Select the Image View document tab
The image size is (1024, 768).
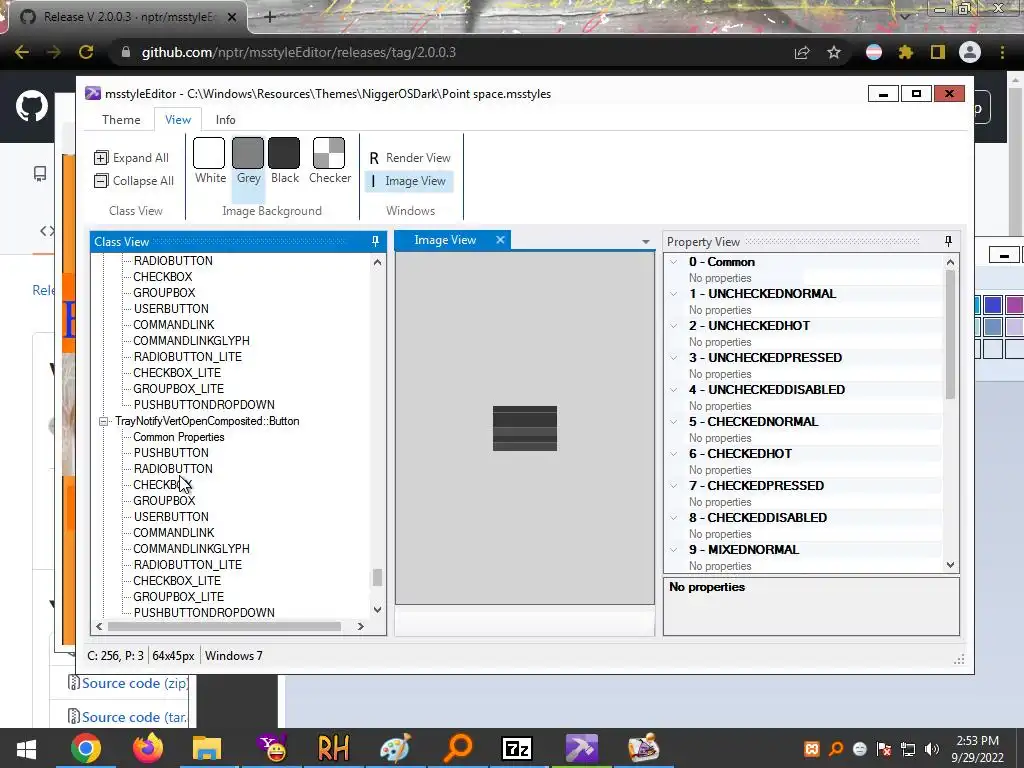click(445, 240)
